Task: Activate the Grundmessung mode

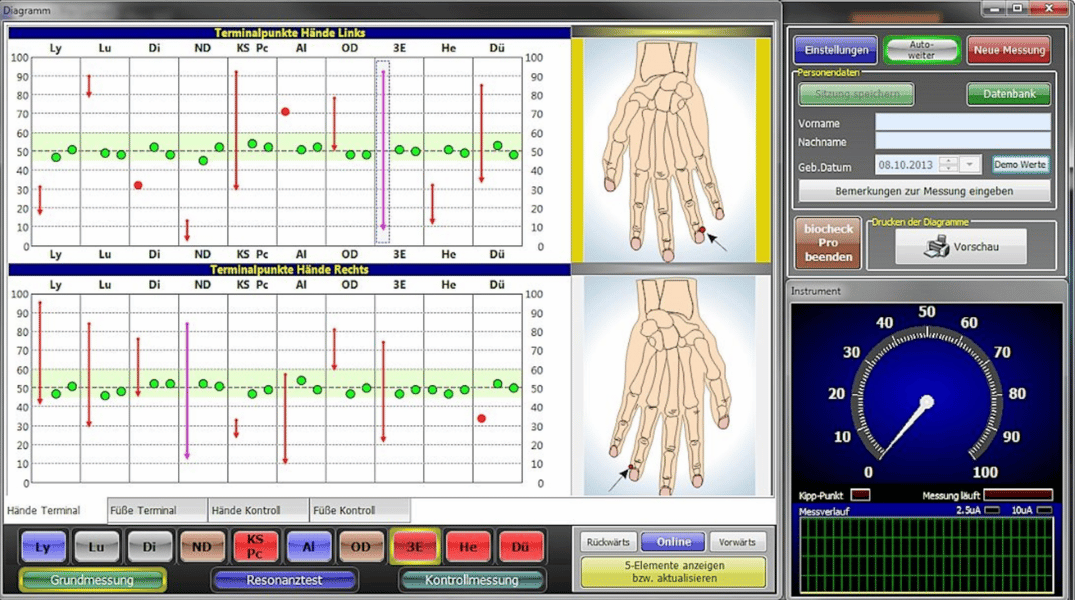Action: (x=92, y=580)
